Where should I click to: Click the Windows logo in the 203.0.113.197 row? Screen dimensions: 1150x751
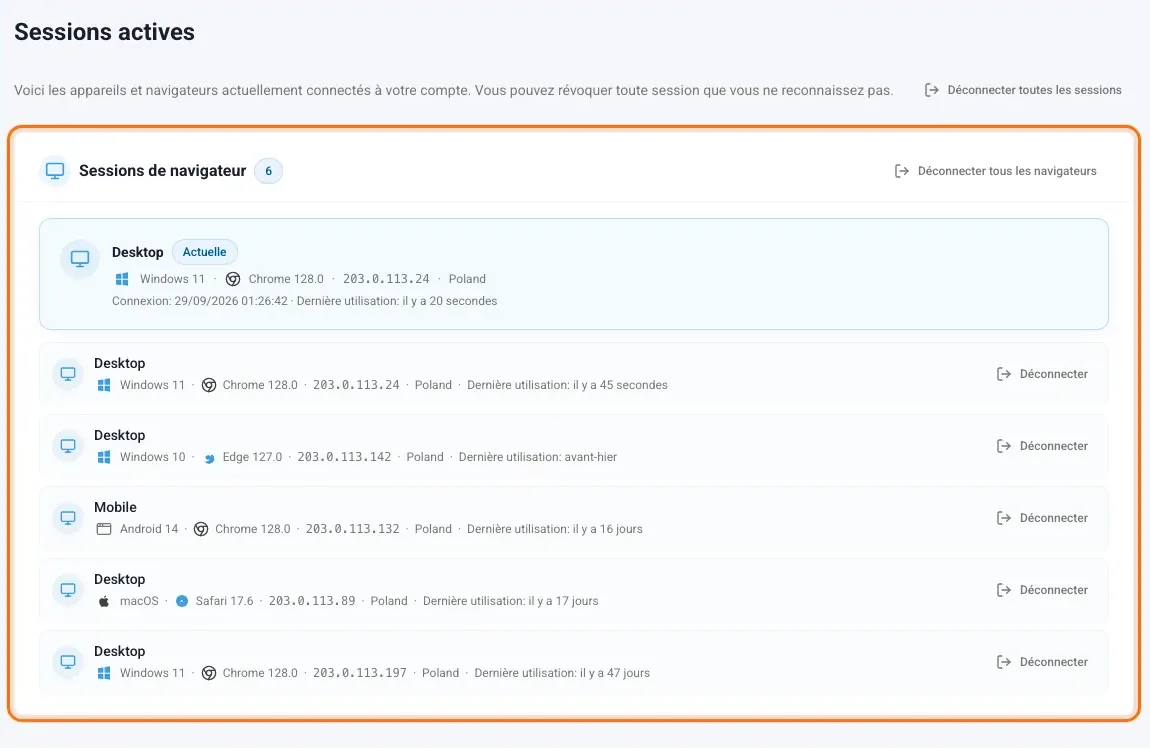coord(104,673)
